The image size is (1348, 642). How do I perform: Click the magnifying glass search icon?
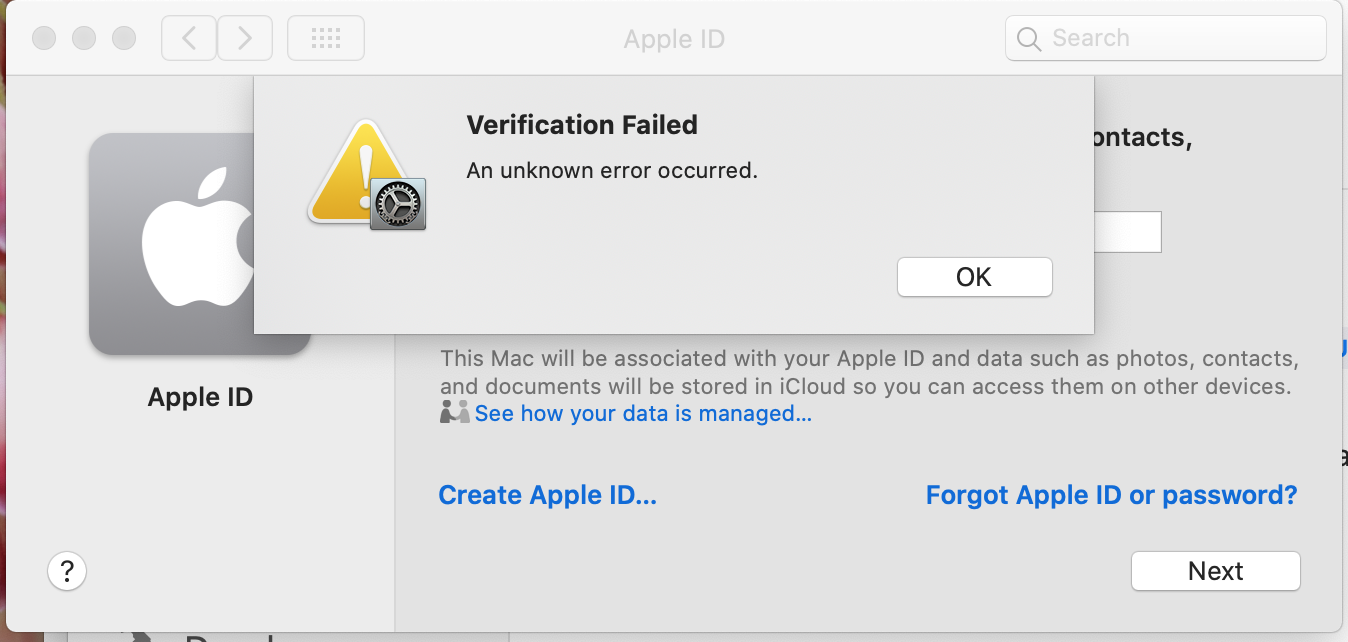pos(1028,39)
